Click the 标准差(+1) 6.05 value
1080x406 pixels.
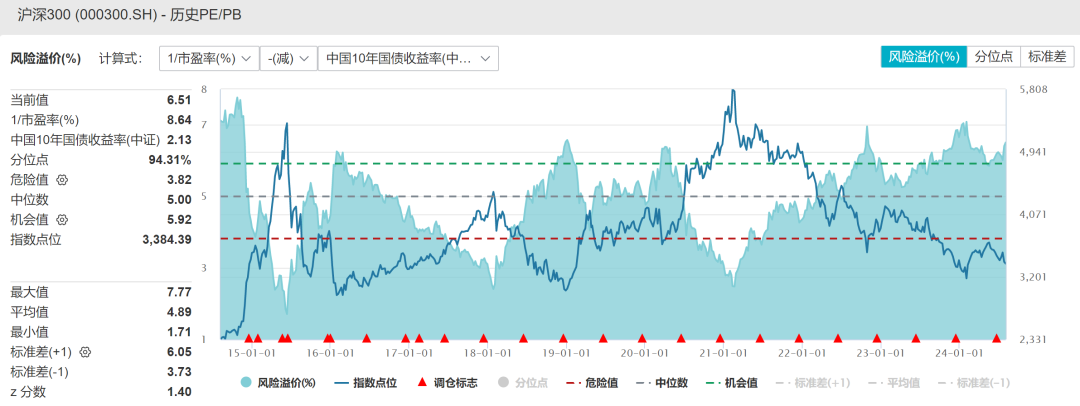tap(178, 352)
